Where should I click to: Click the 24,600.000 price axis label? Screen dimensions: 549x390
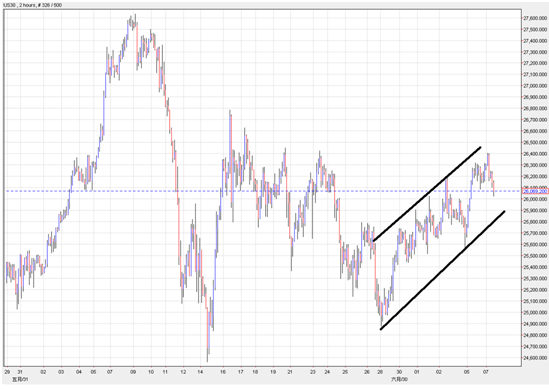(535, 358)
